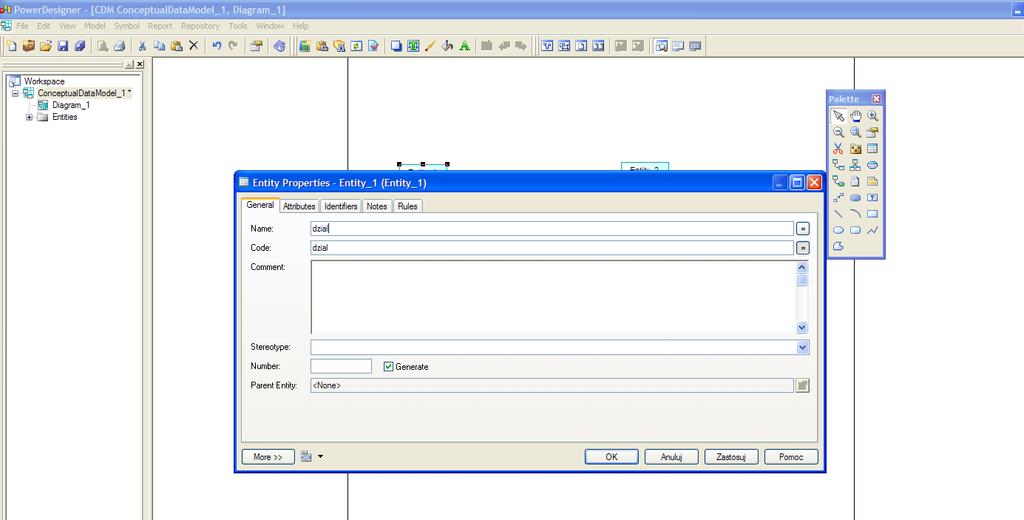Click the OK button
The height and width of the screenshot is (520, 1024).
point(611,457)
